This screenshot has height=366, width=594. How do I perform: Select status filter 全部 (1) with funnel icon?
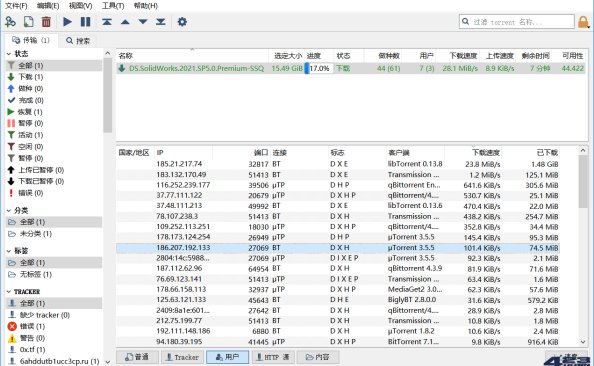point(54,66)
